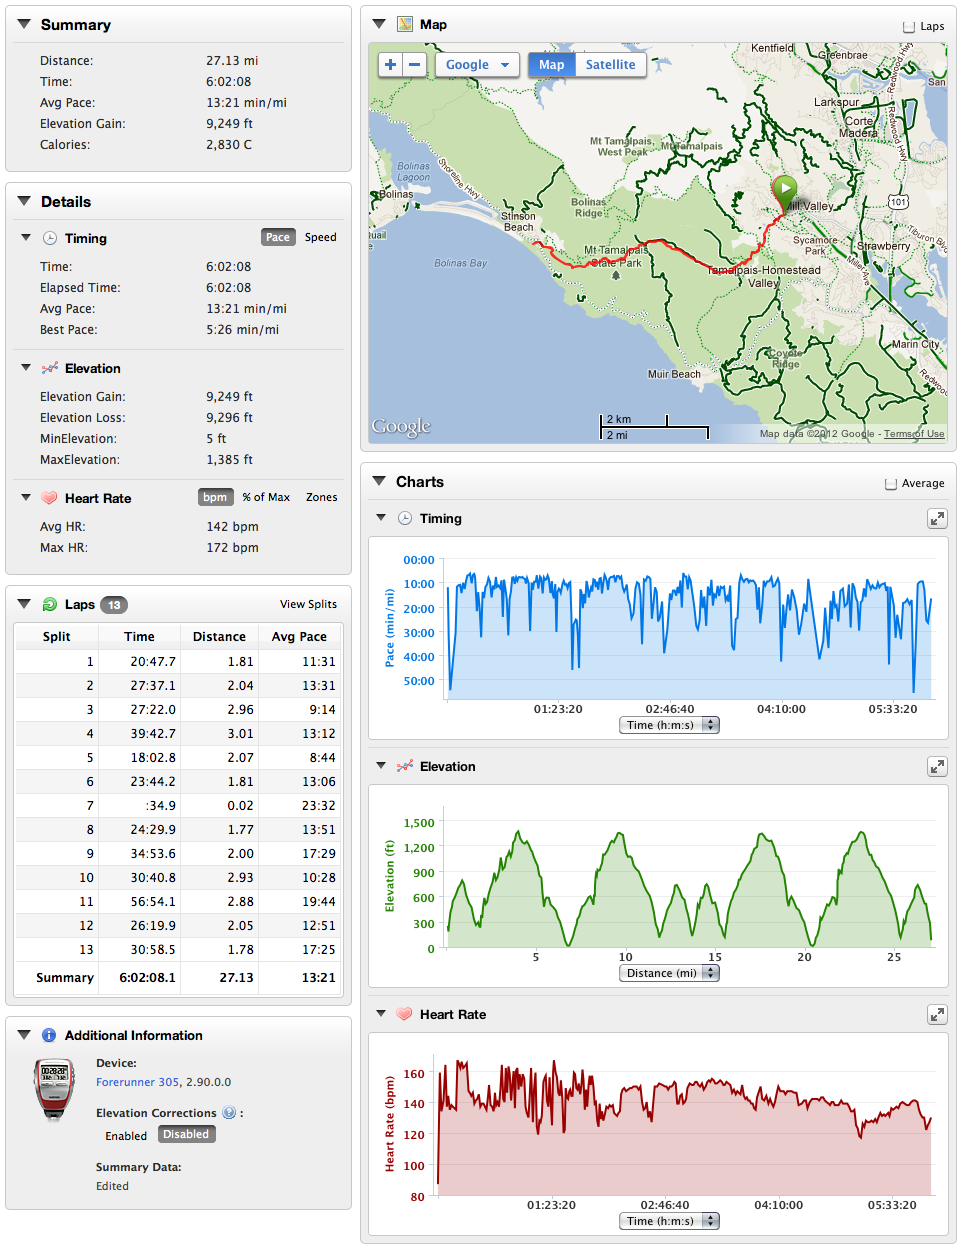Show heart rate as % of Max
The width and height of the screenshot is (962, 1250).
click(x=266, y=496)
